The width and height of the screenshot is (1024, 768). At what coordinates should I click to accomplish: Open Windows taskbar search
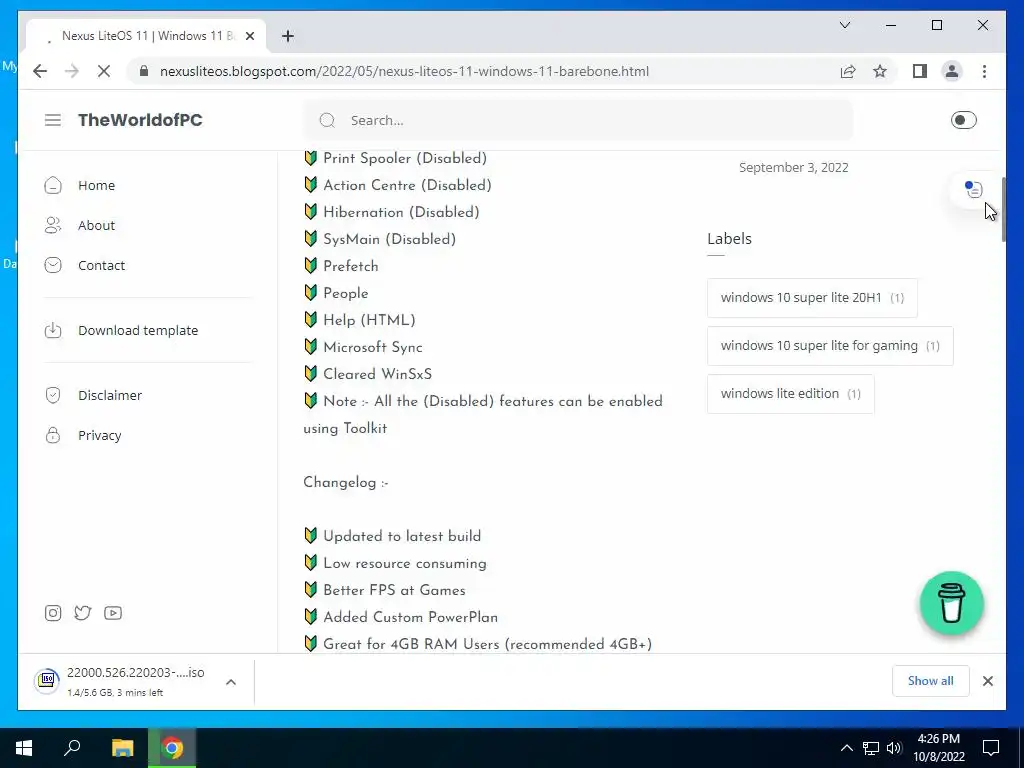(x=72, y=748)
